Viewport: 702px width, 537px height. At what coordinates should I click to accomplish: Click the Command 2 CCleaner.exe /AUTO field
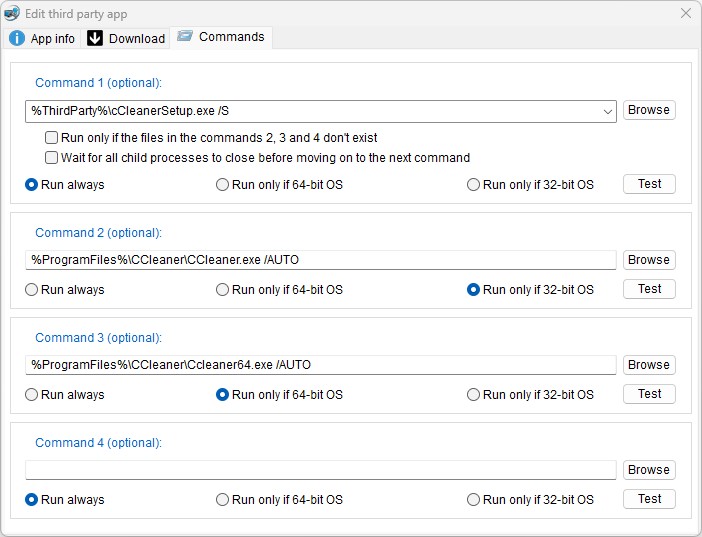[321, 260]
